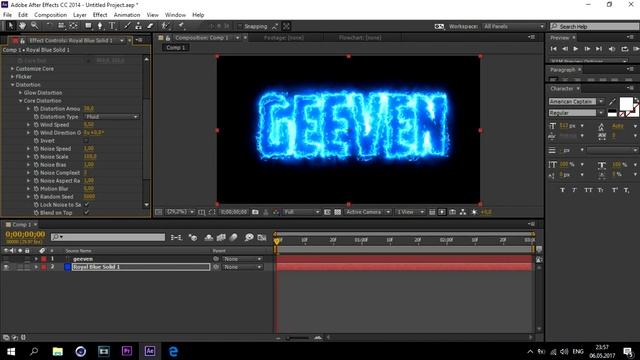
Task: Jump to first frame in Preview
Action: (x=553, y=49)
